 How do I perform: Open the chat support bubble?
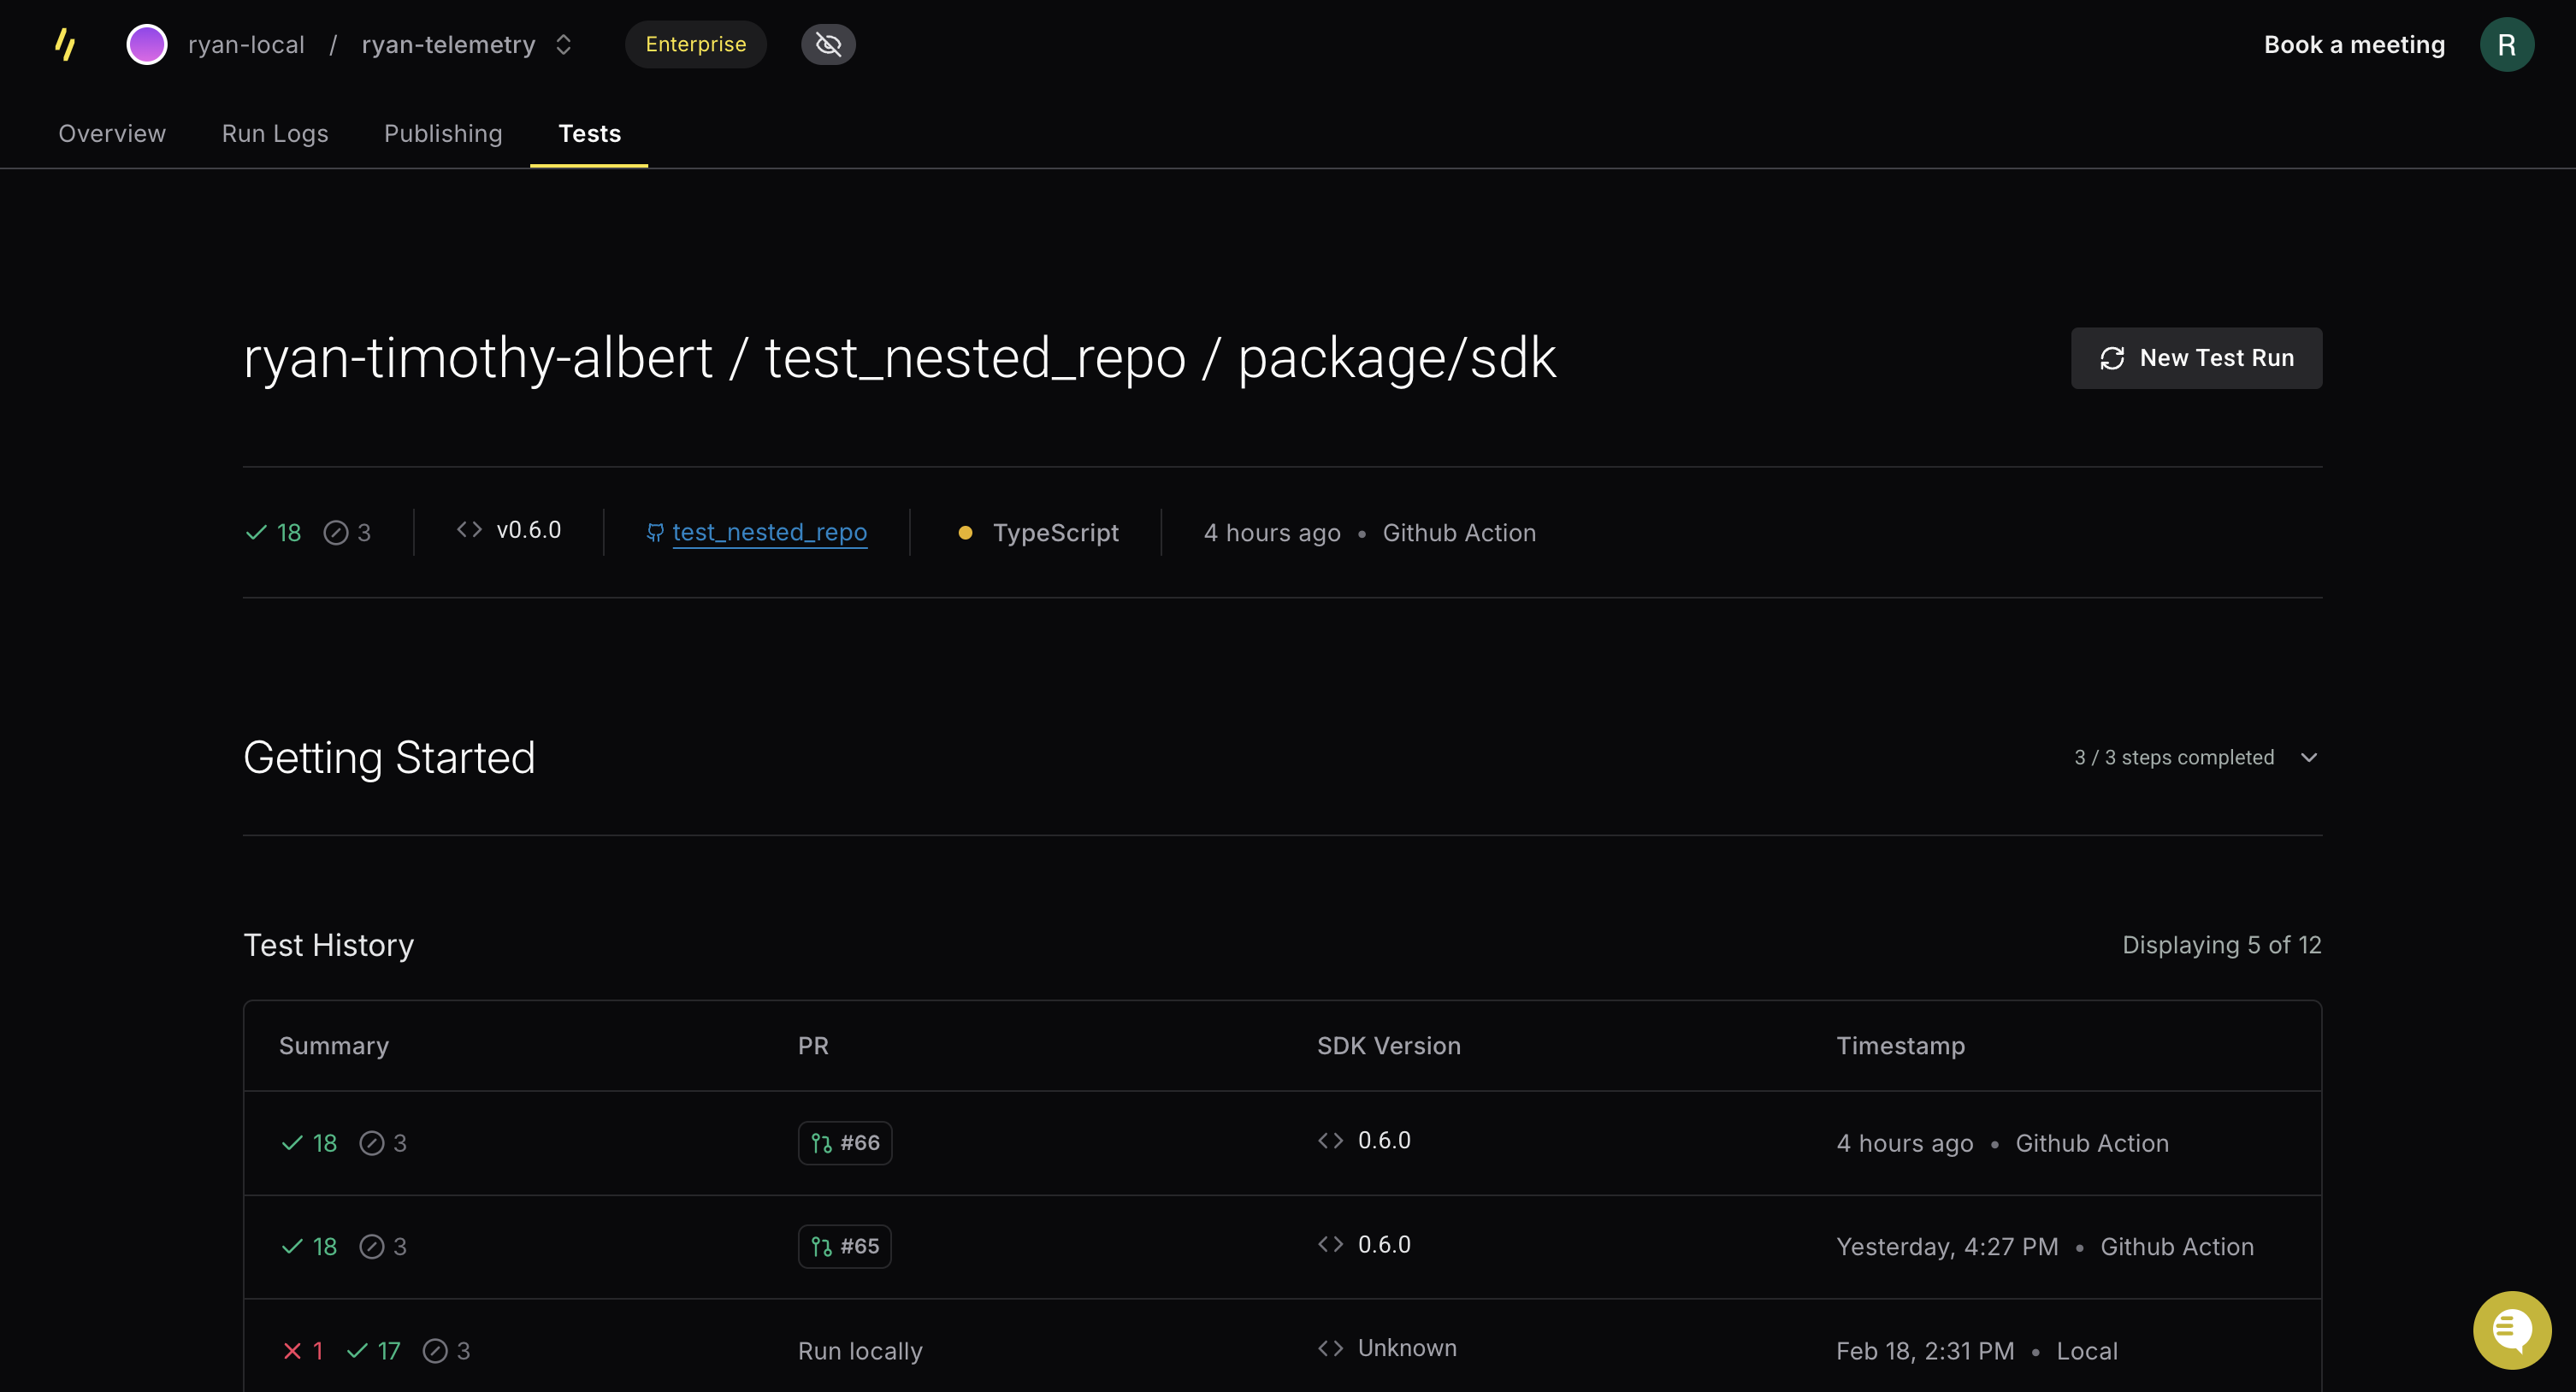tap(2512, 1329)
